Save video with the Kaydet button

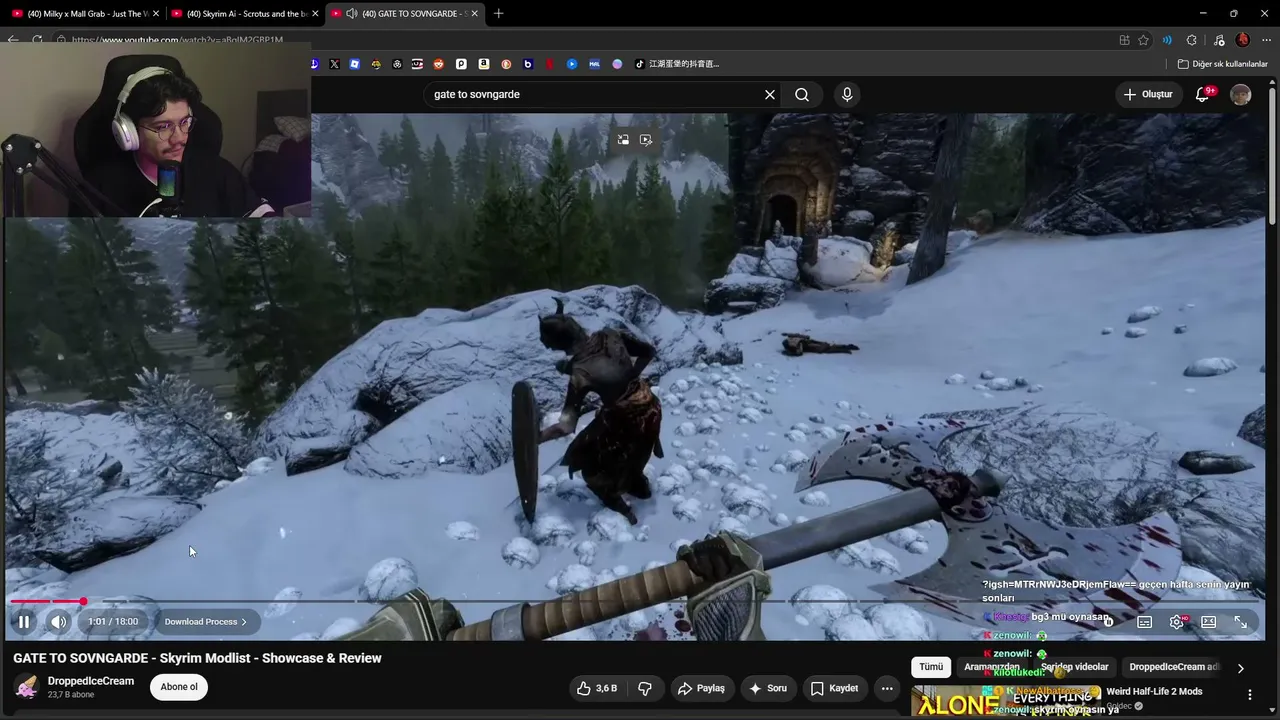pos(834,688)
